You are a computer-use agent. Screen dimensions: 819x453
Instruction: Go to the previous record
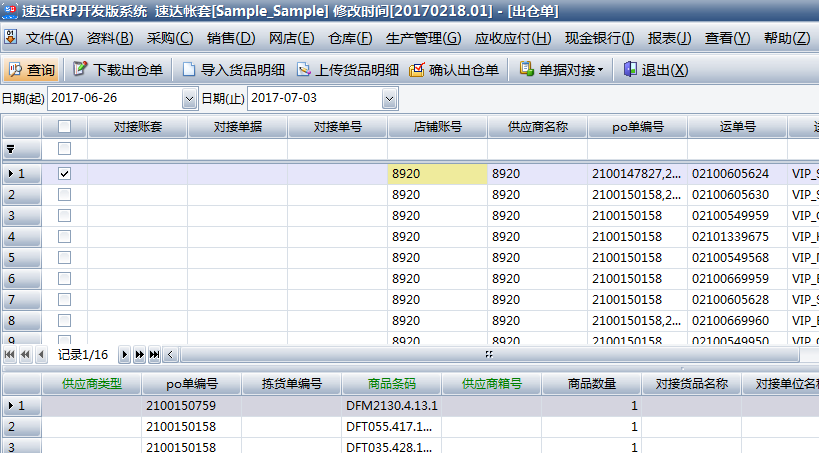pyautogui.click(x=42, y=355)
